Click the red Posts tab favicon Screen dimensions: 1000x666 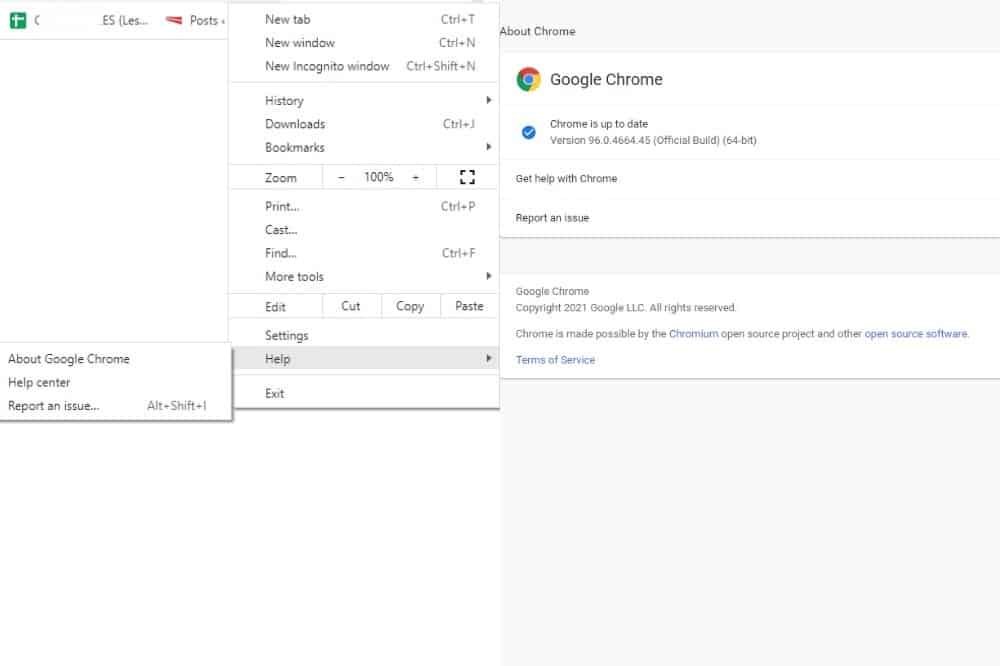173,20
